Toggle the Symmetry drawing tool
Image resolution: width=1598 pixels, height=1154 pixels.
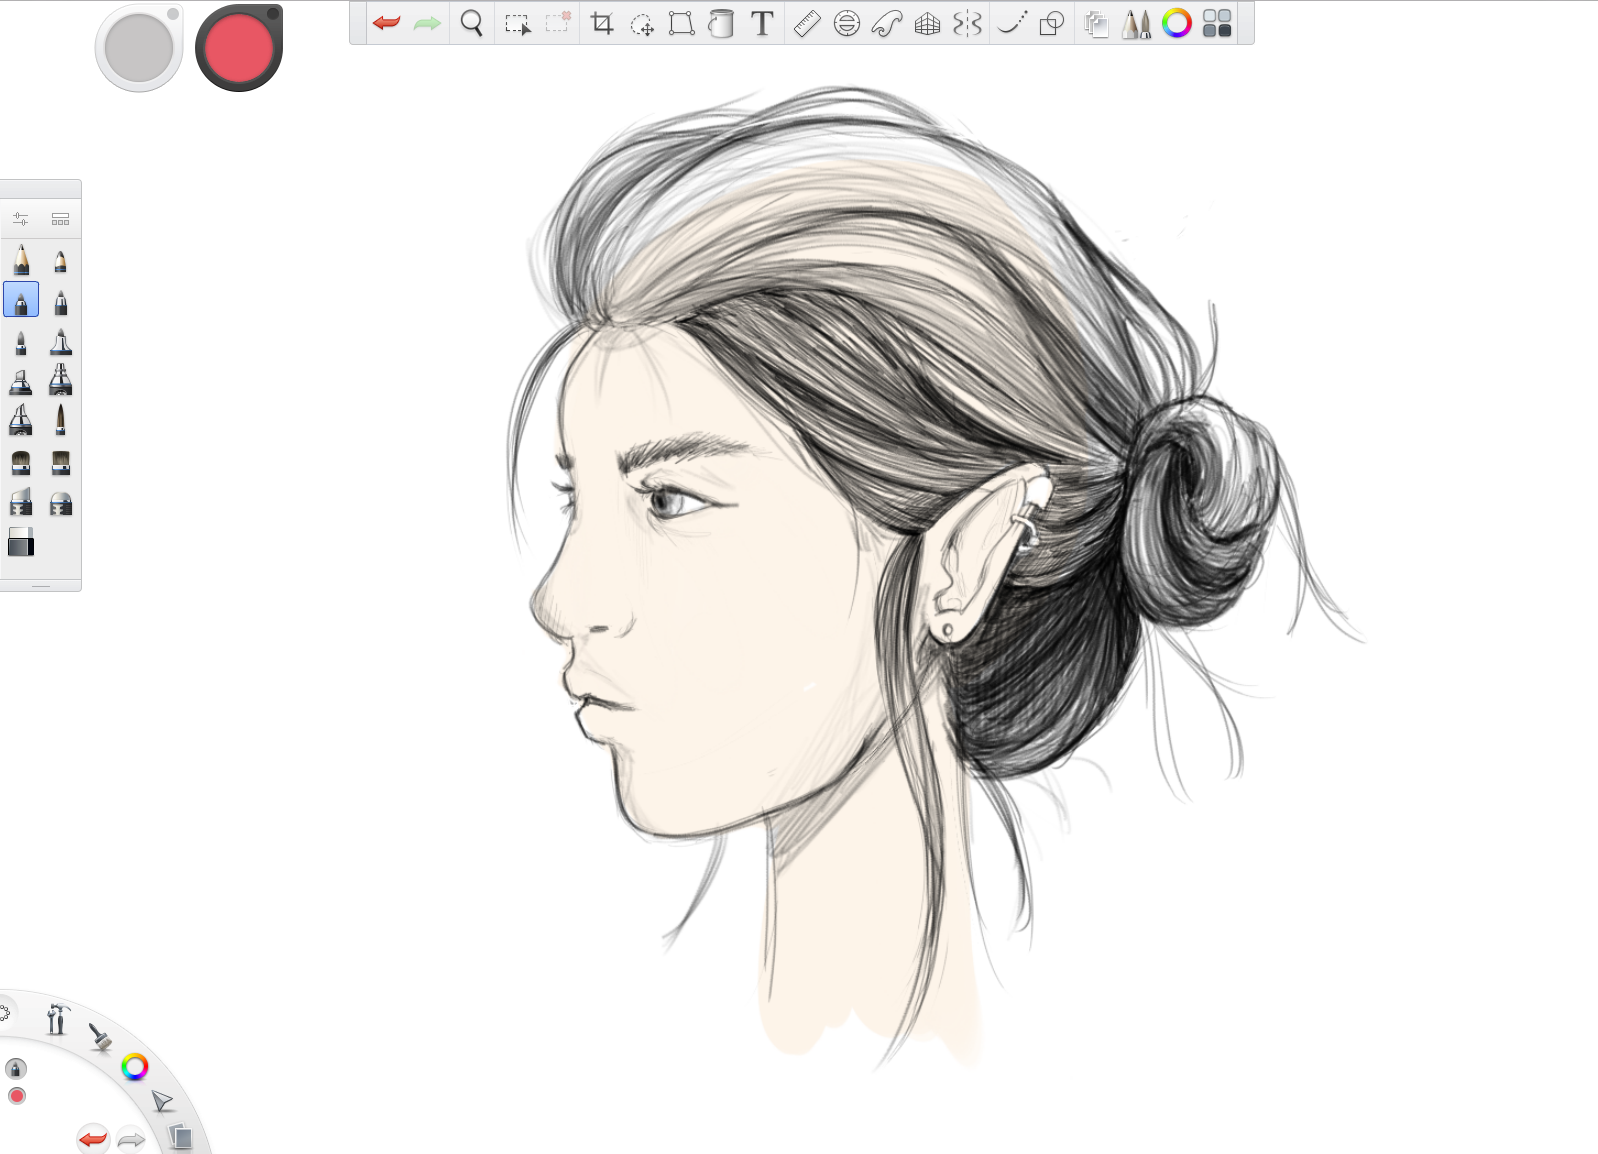coord(967,23)
